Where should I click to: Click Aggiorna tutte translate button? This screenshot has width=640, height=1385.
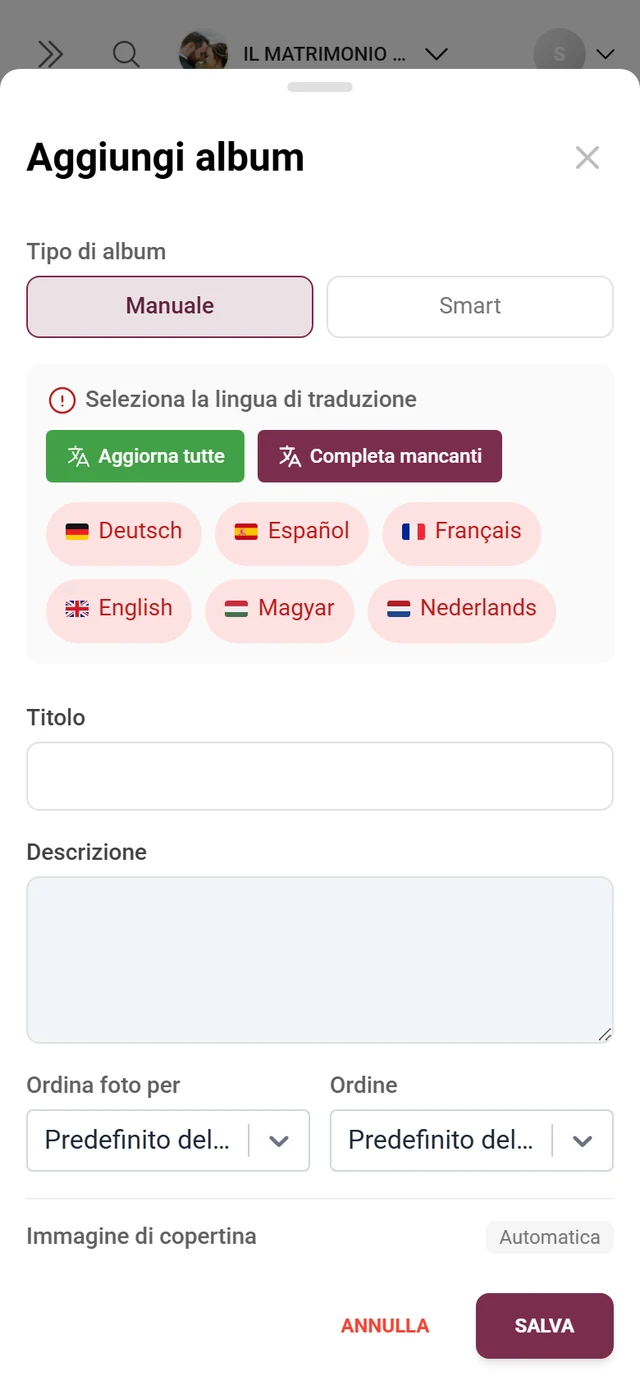(145, 456)
